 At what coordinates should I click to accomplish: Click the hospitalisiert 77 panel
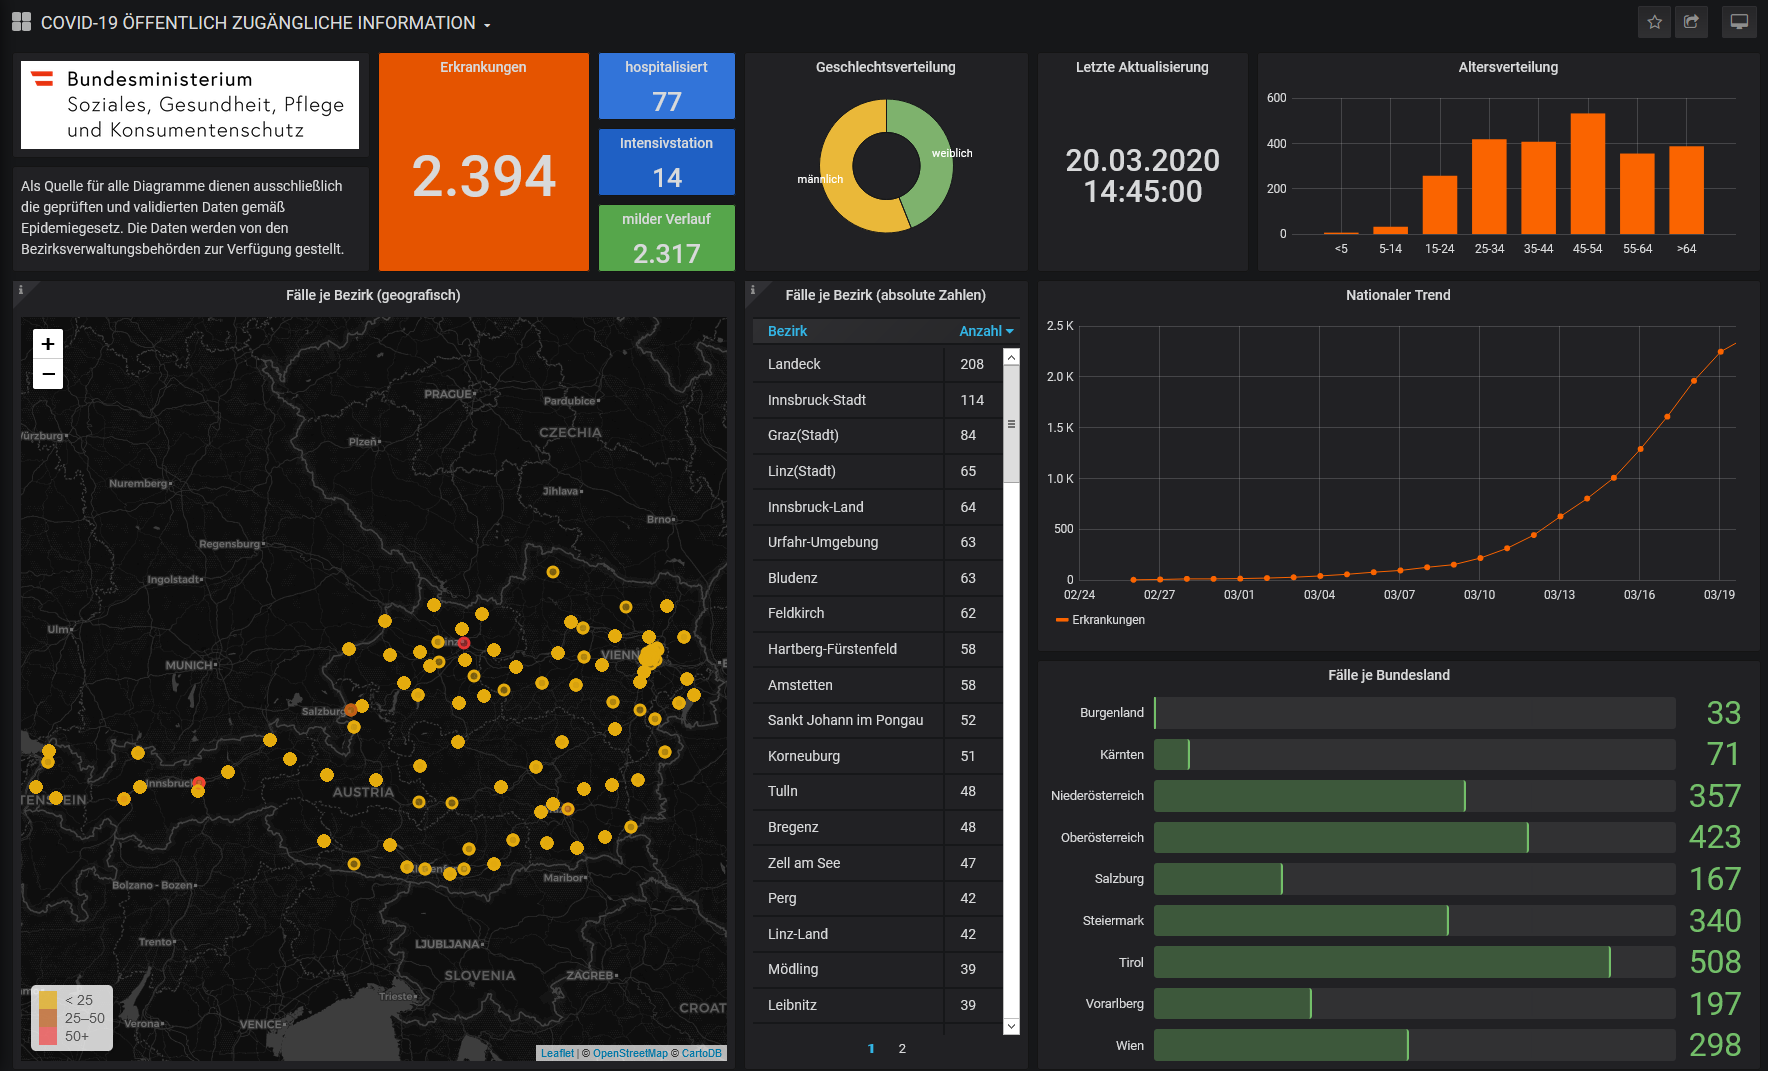coord(667,86)
